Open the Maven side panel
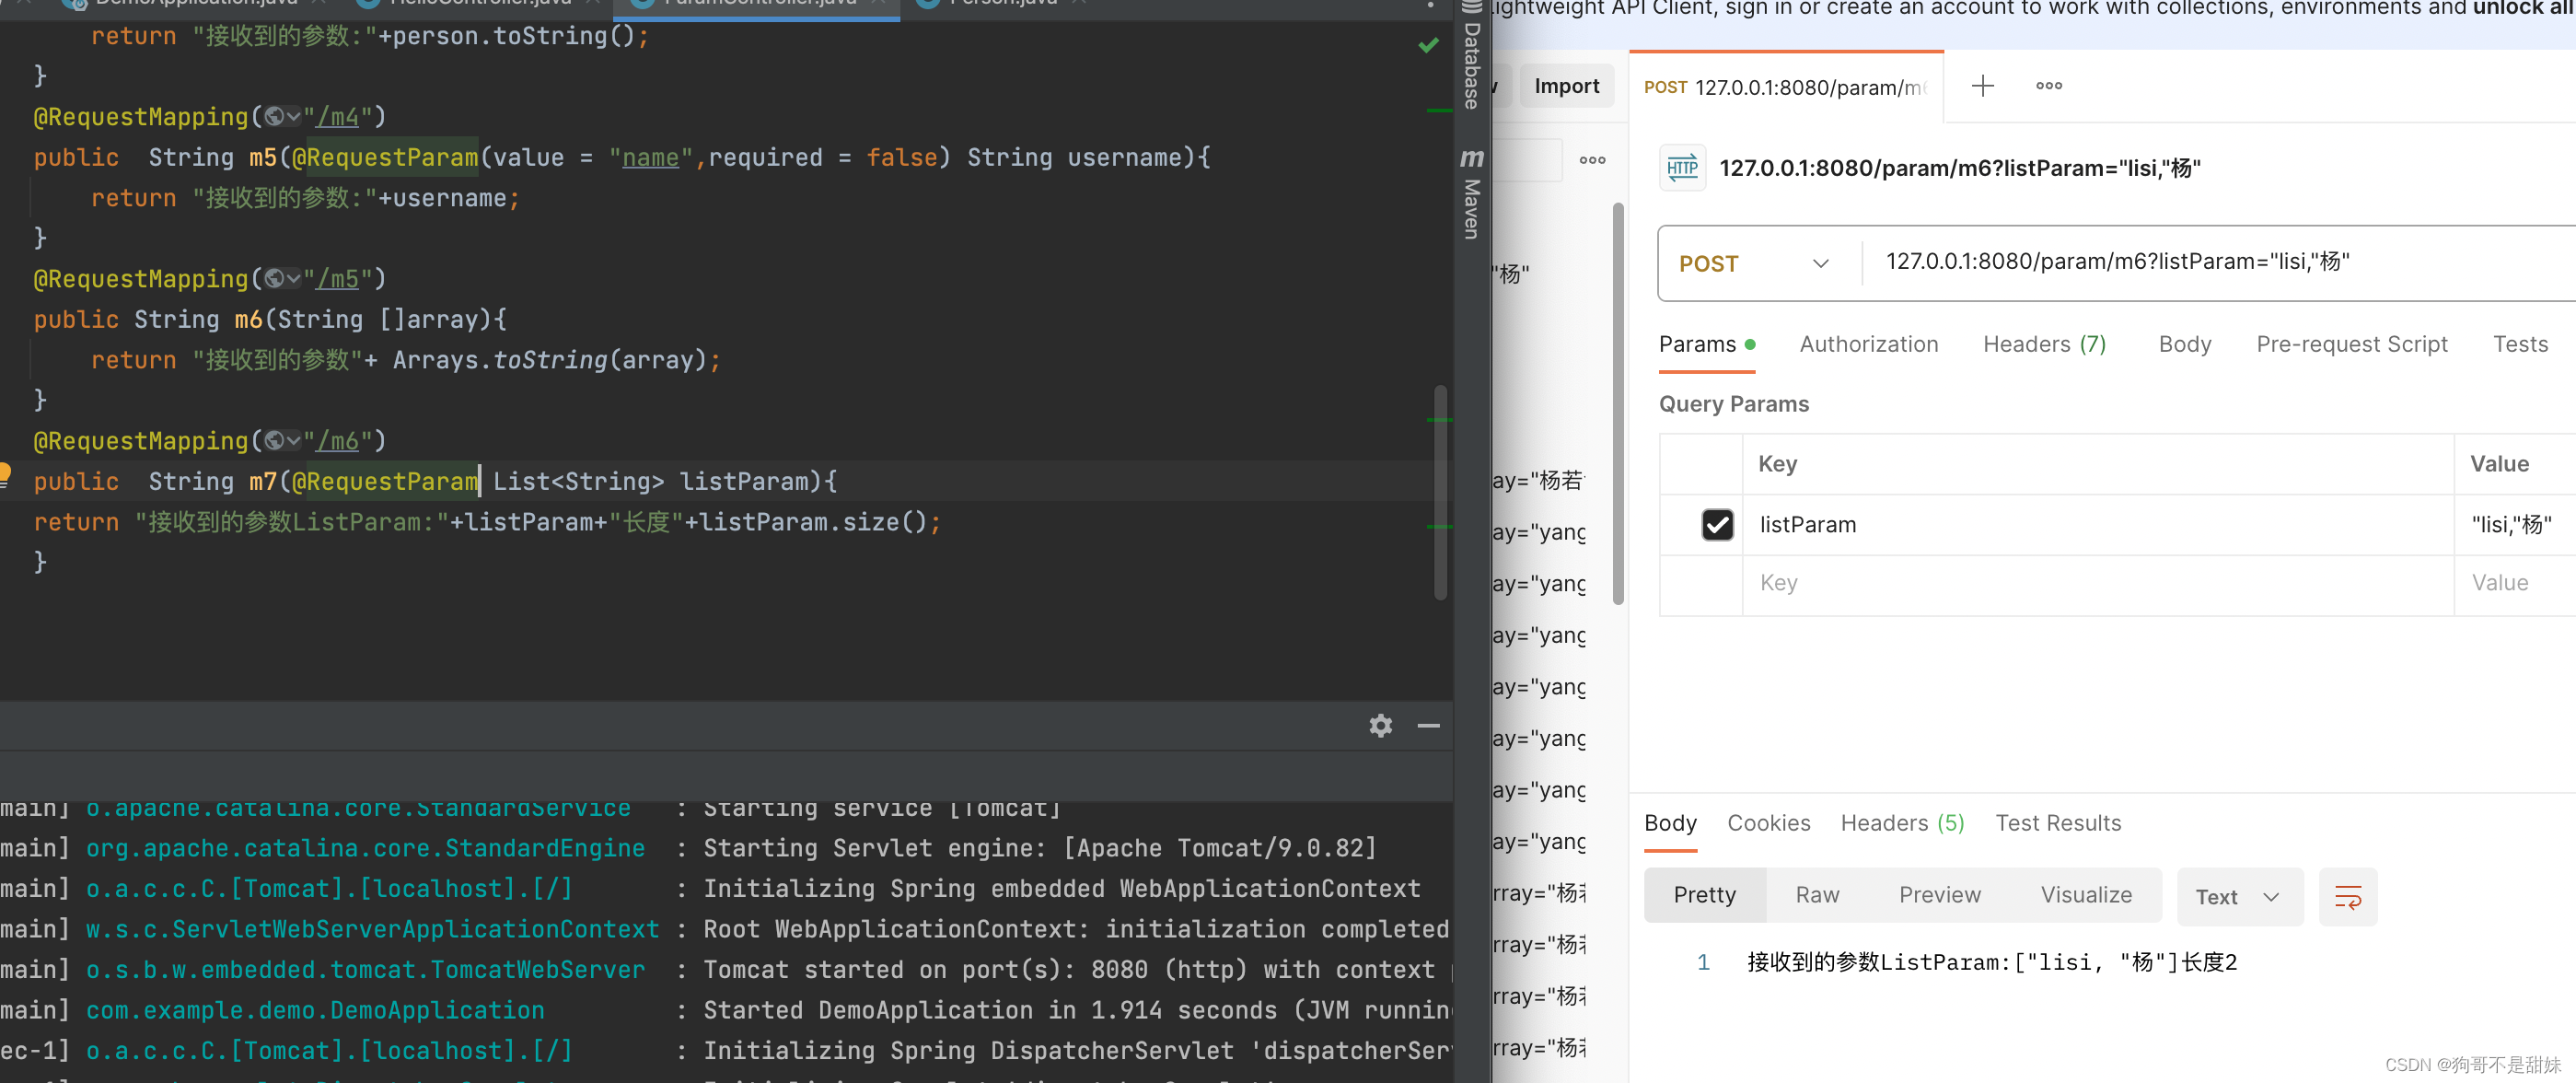The height and width of the screenshot is (1083, 2576). coord(1471,194)
